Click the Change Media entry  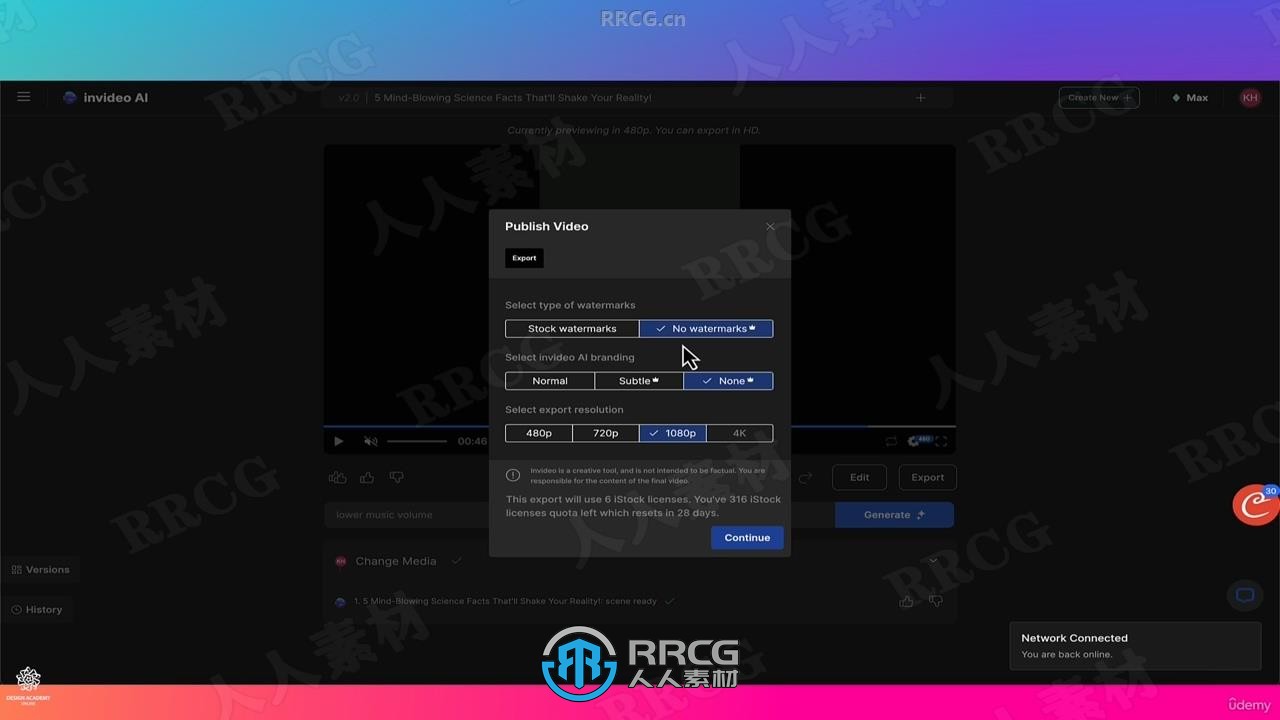point(396,562)
